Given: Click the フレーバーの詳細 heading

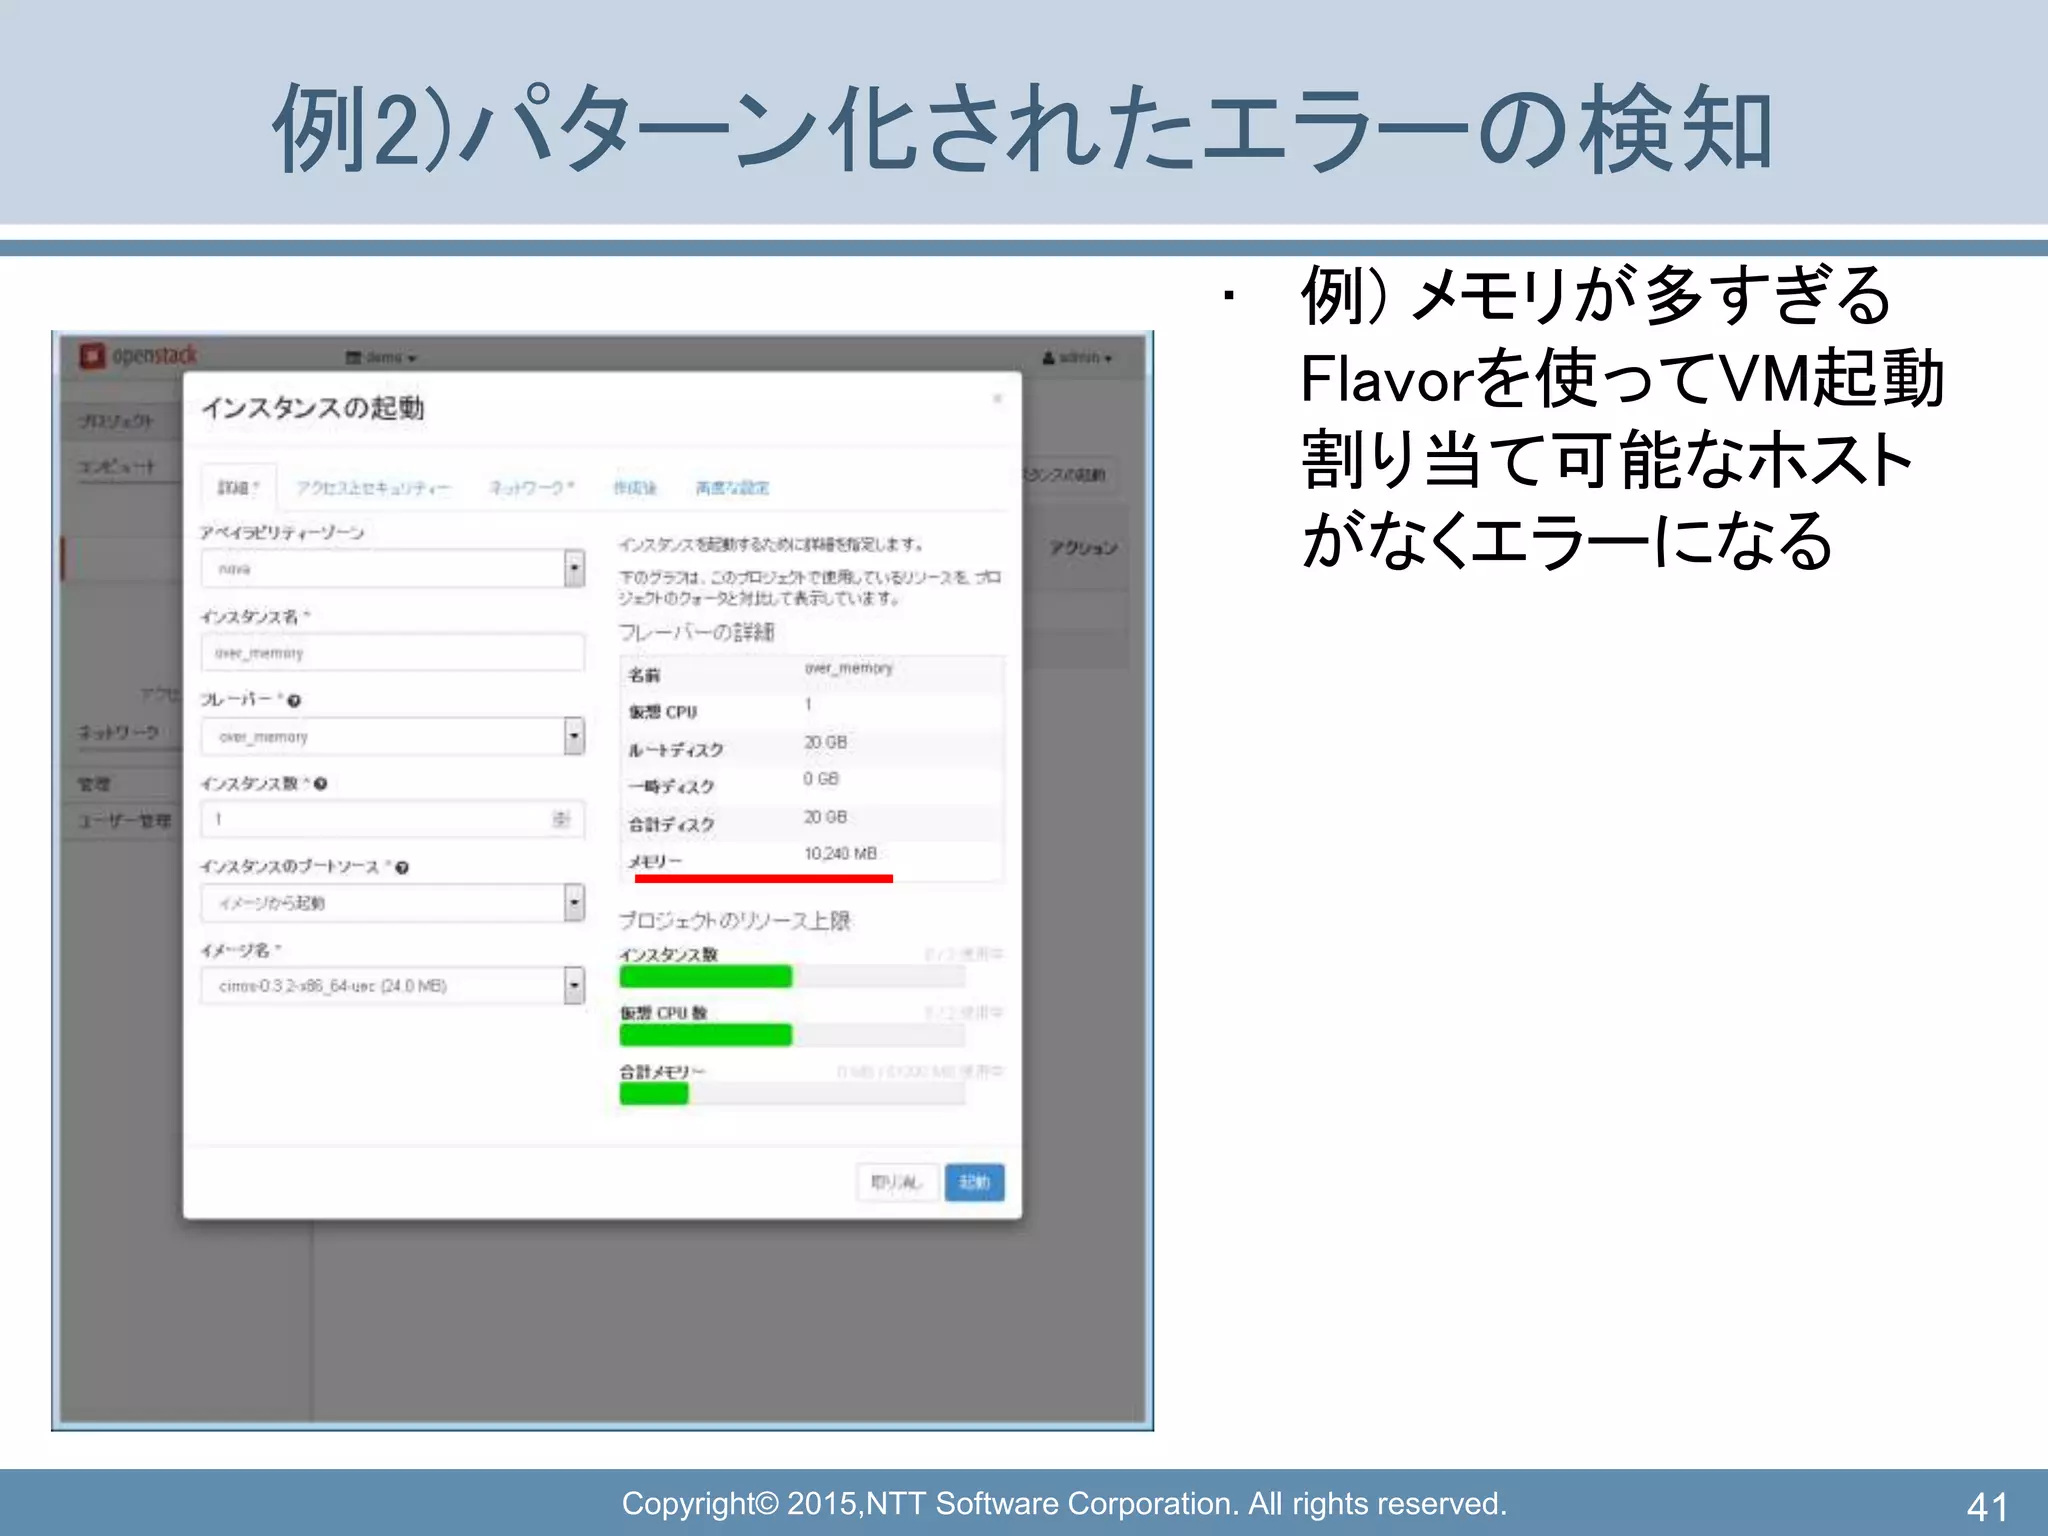Looking at the screenshot, I should coord(696,632).
